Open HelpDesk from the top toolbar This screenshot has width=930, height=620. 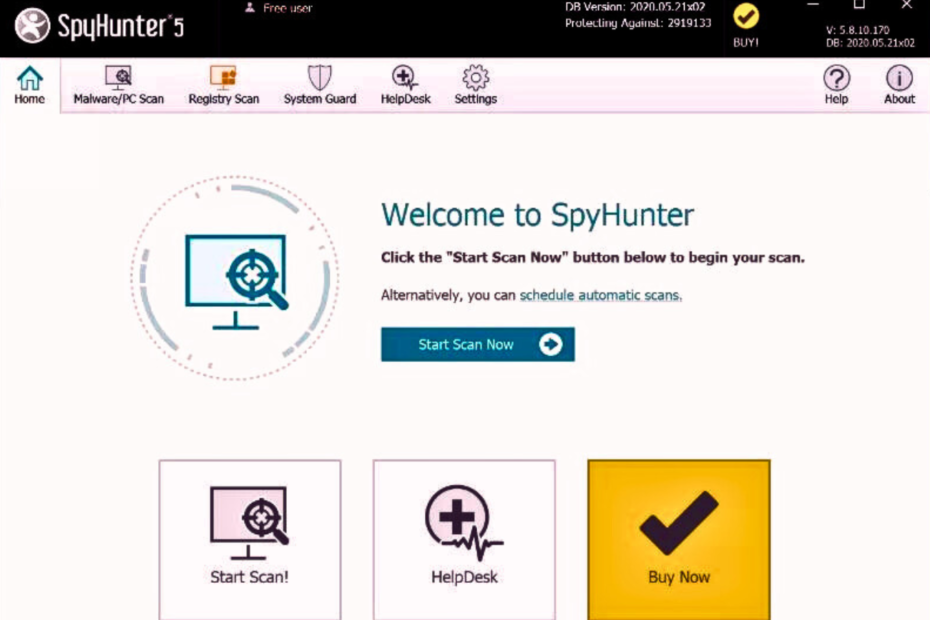click(404, 84)
